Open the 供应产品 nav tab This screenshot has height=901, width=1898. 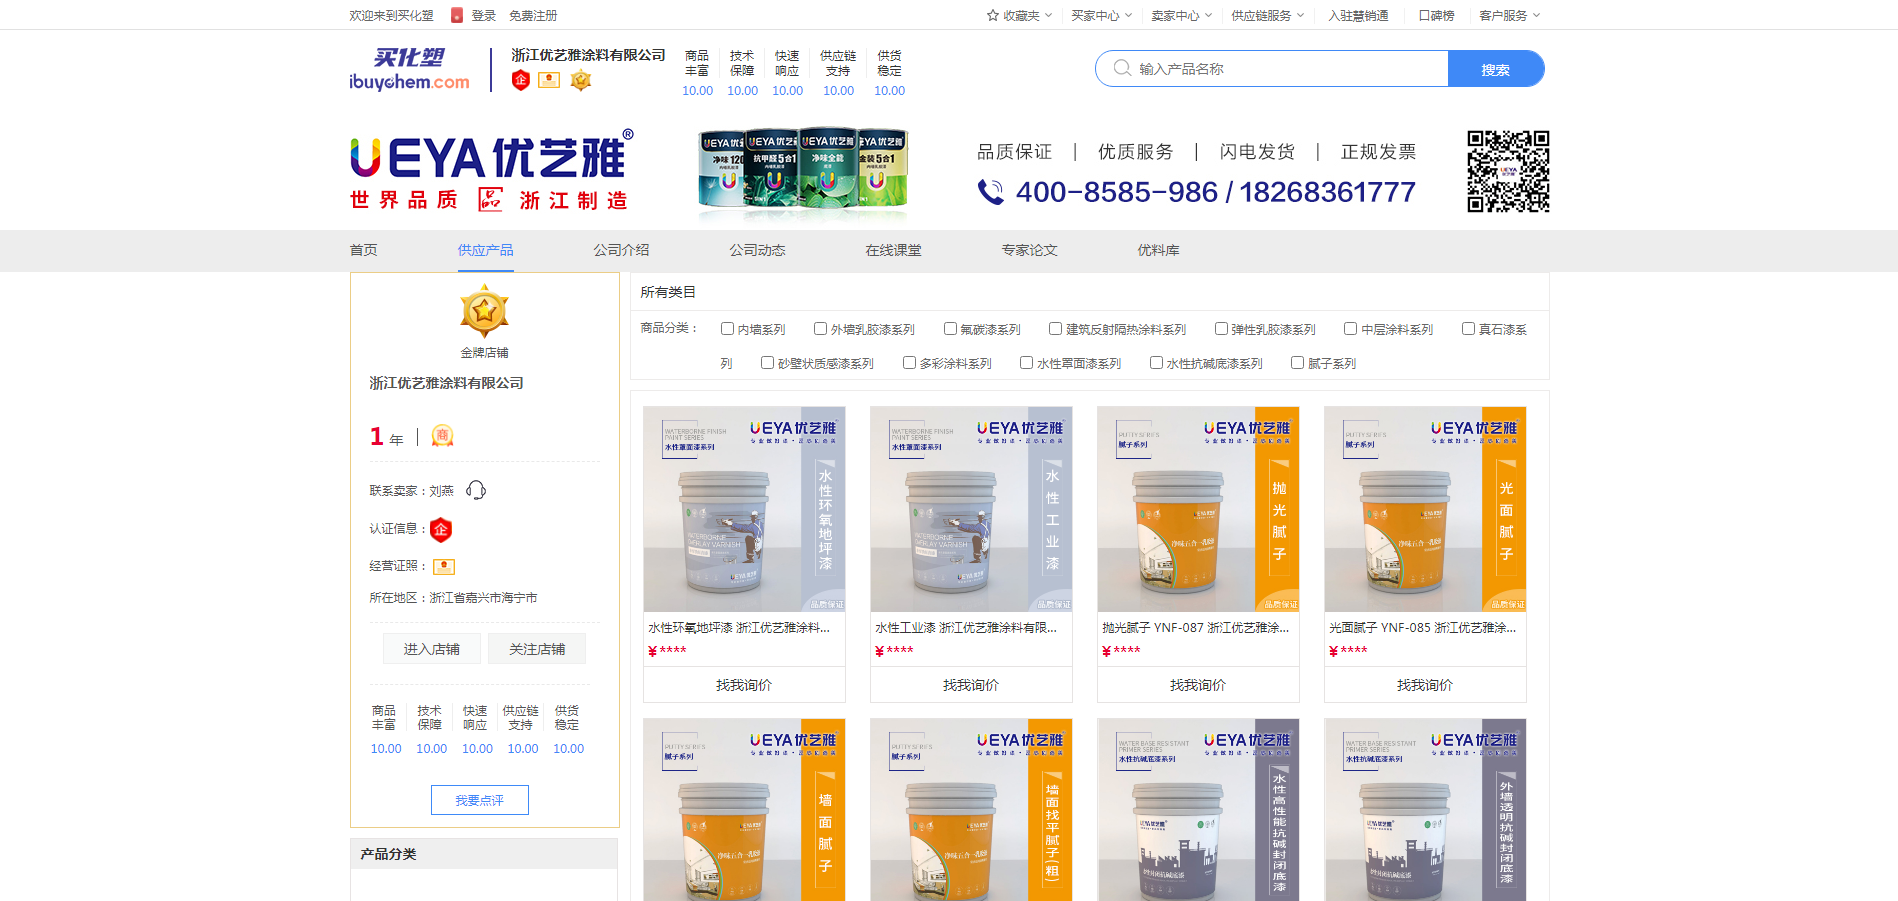pos(486,250)
